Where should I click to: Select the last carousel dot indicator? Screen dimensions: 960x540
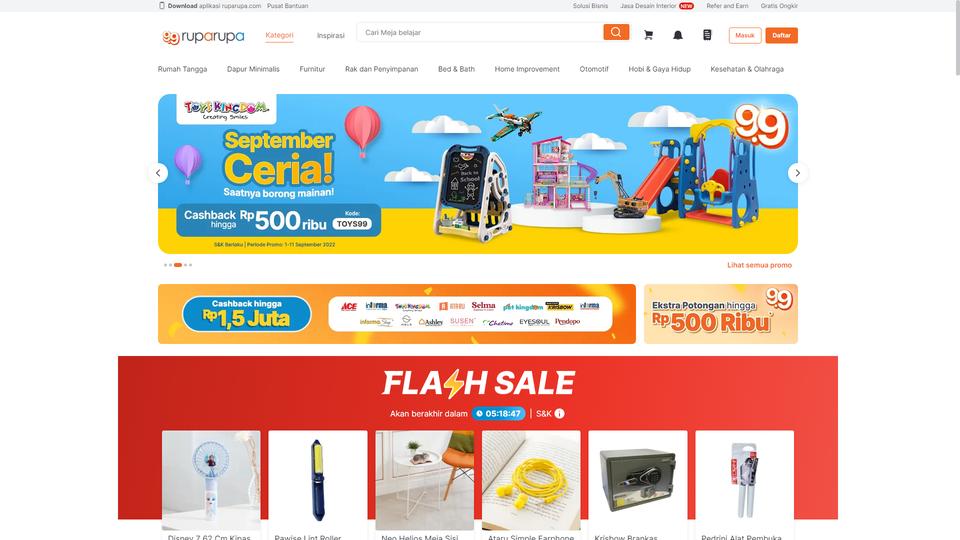(190, 265)
